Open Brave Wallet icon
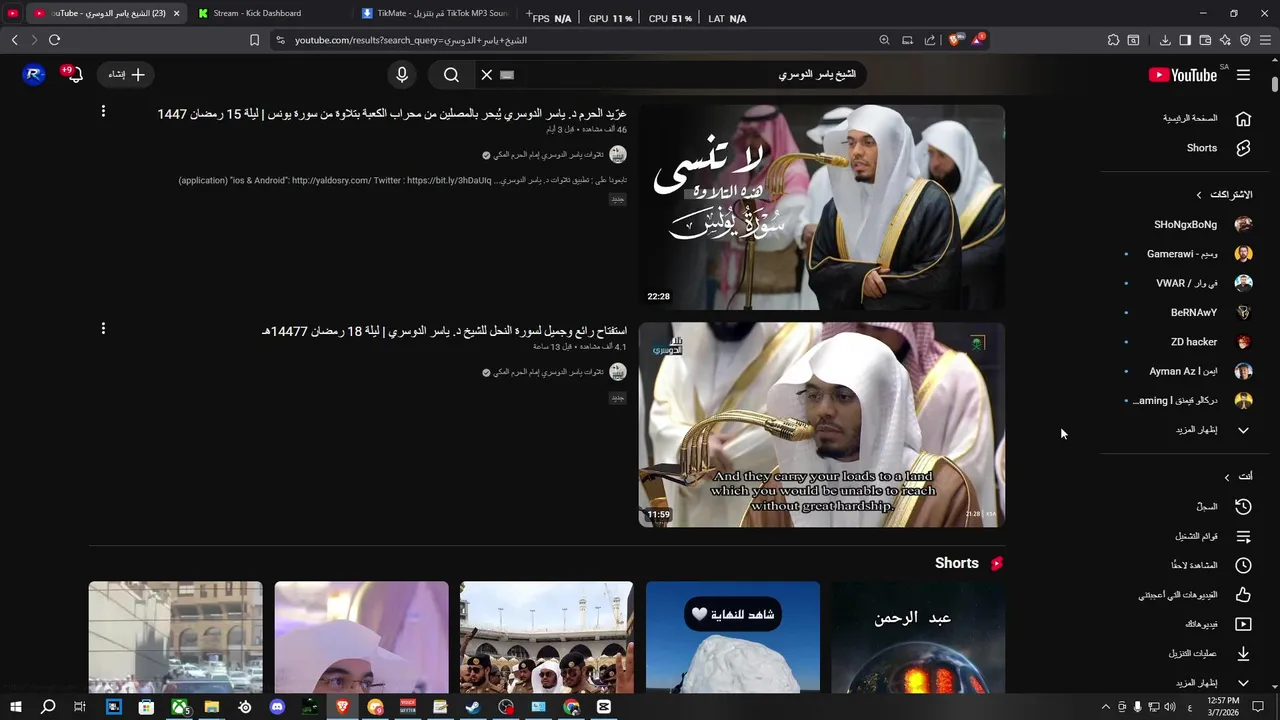This screenshot has width=1280, height=720. point(1205,40)
